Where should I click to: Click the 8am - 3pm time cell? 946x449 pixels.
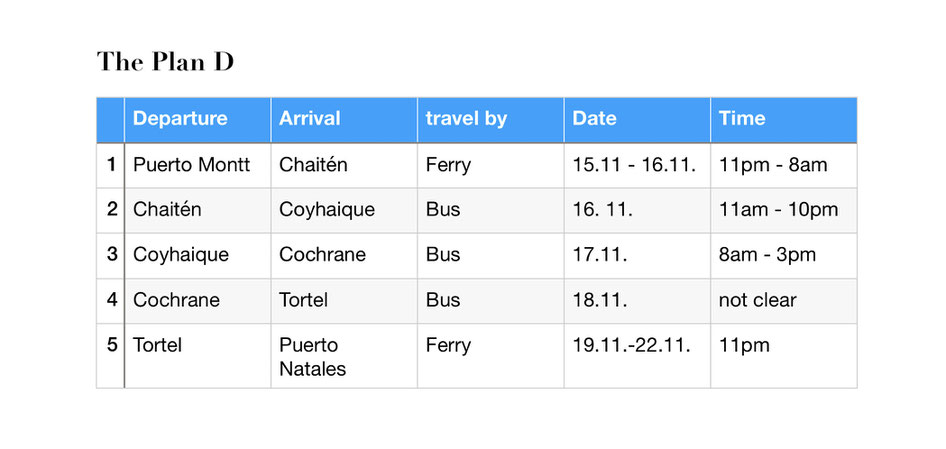pyautogui.click(x=784, y=256)
